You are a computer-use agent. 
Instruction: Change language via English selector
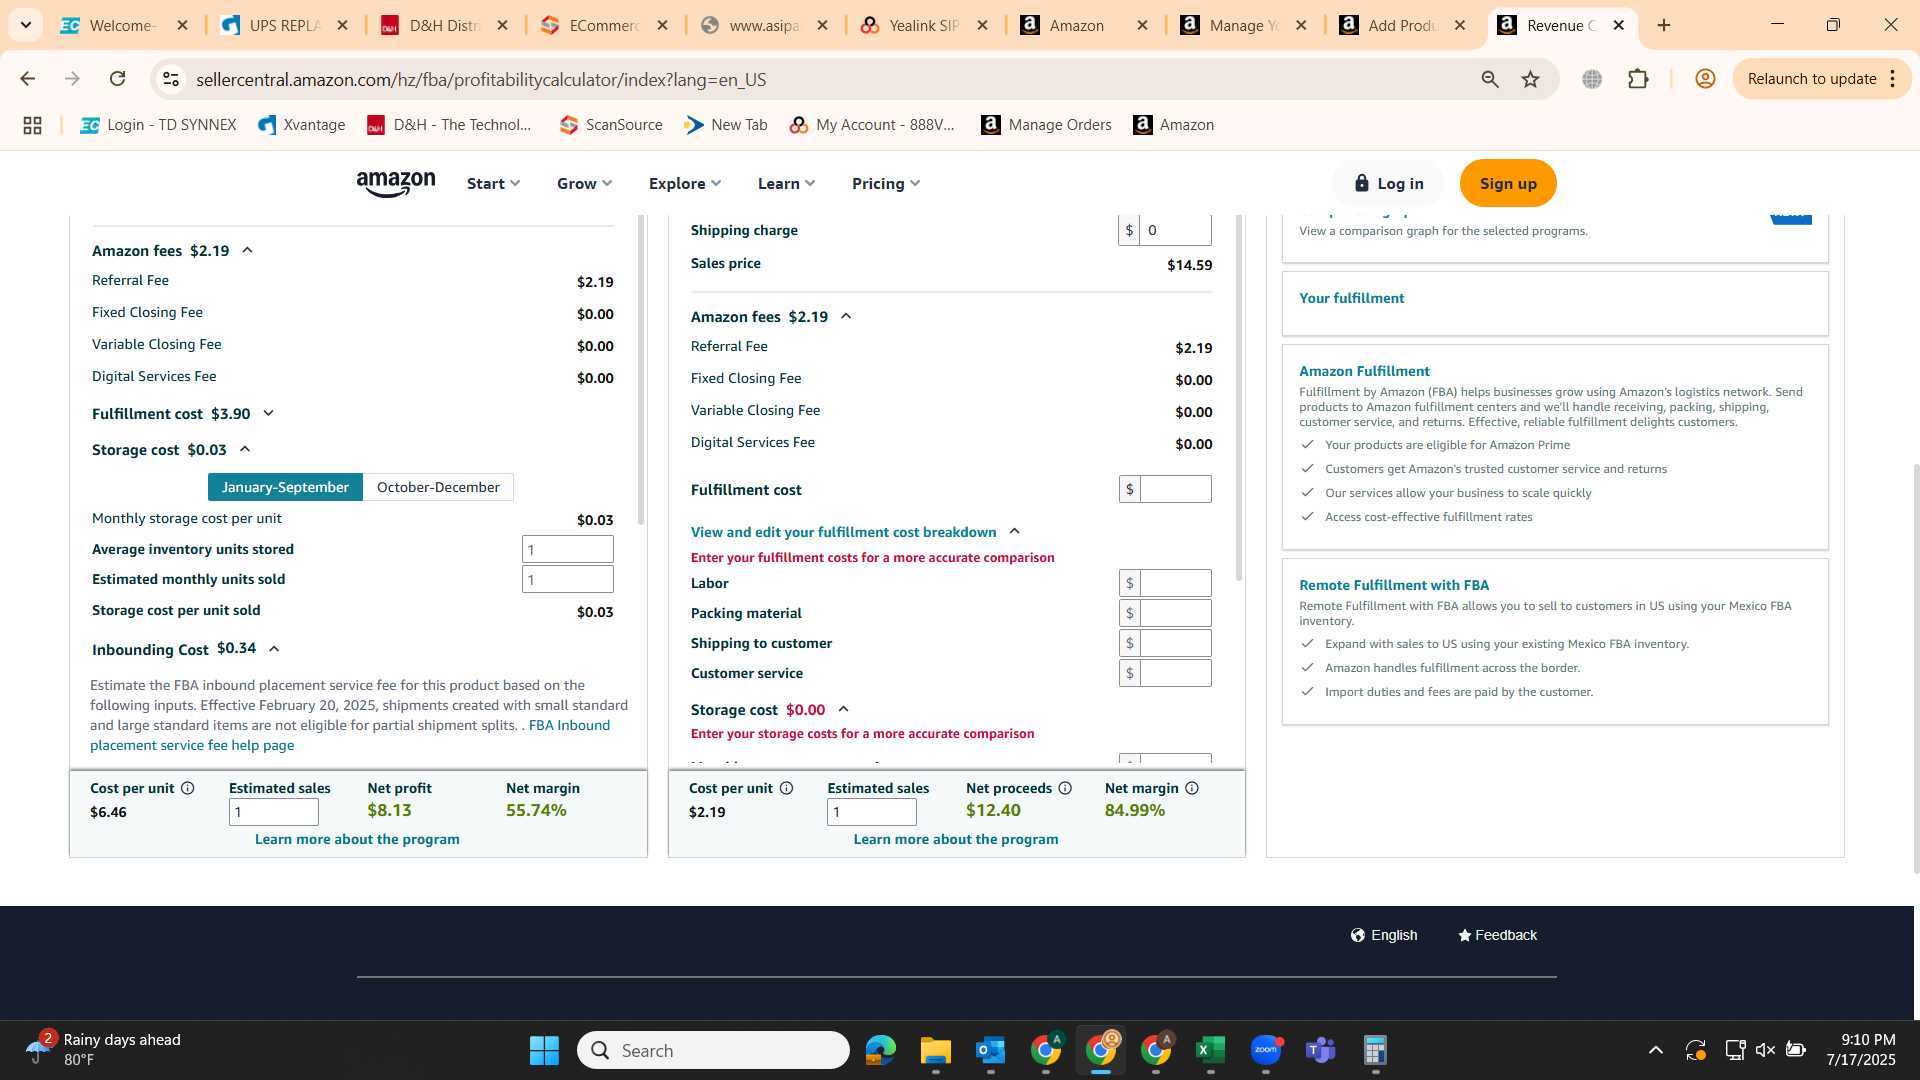(1384, 935)
